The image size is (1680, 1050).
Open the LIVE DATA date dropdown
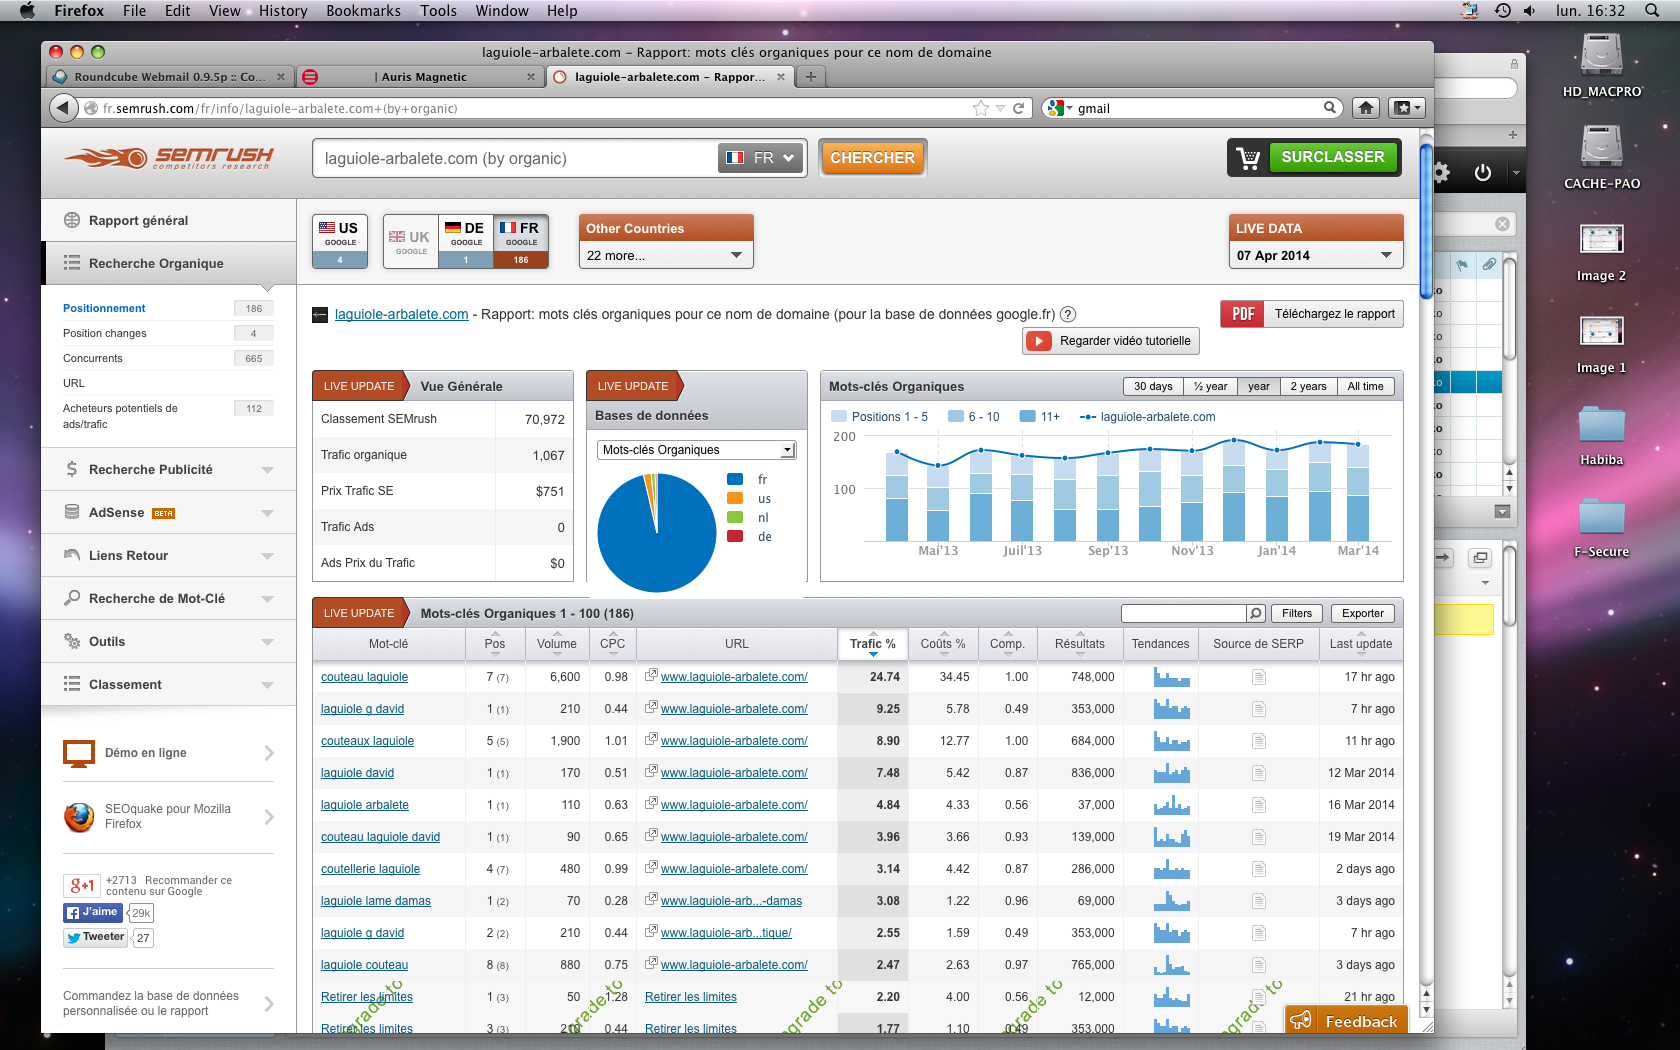point(1315,255)
